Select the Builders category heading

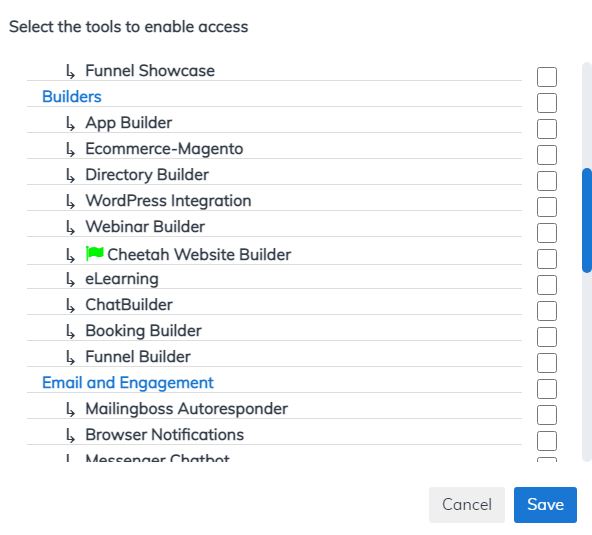(72, 97)
